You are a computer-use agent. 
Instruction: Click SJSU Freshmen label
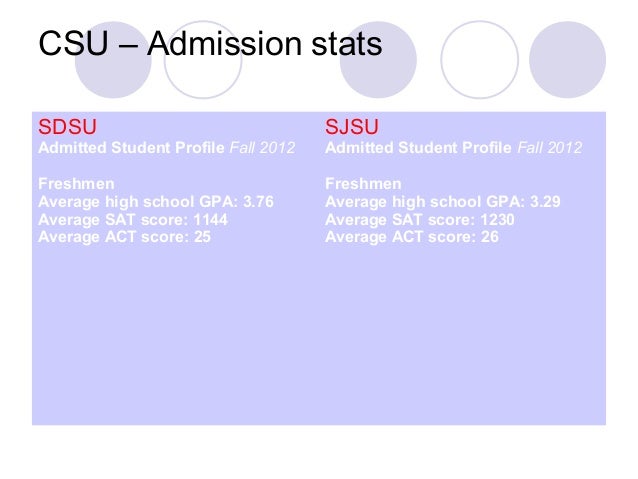pos(363,184)
